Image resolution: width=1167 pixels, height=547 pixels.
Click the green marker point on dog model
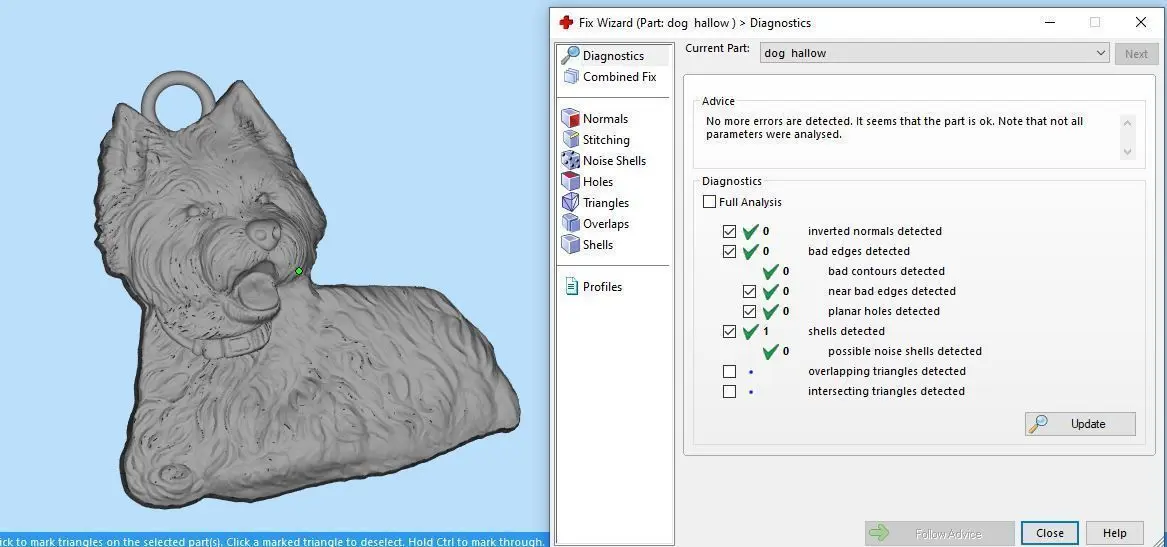click(x=298, y=272)
